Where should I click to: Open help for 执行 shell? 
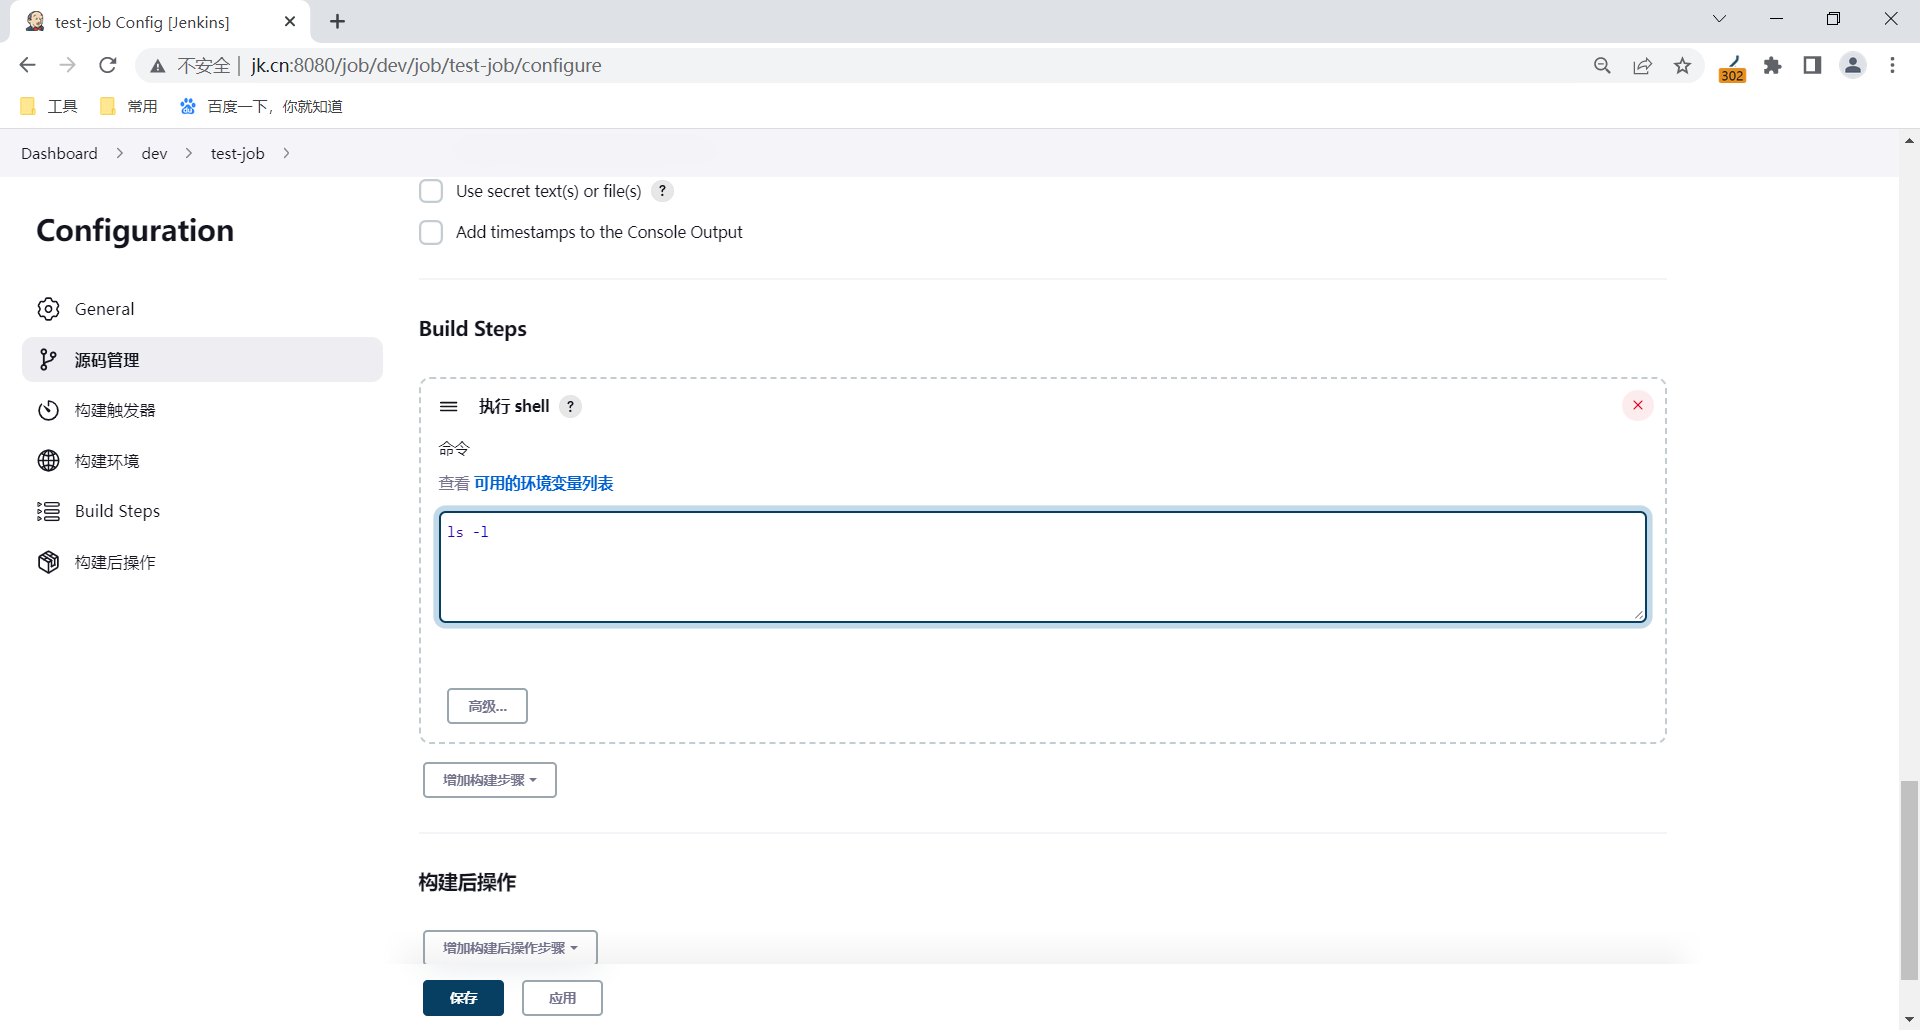(570, 406)
